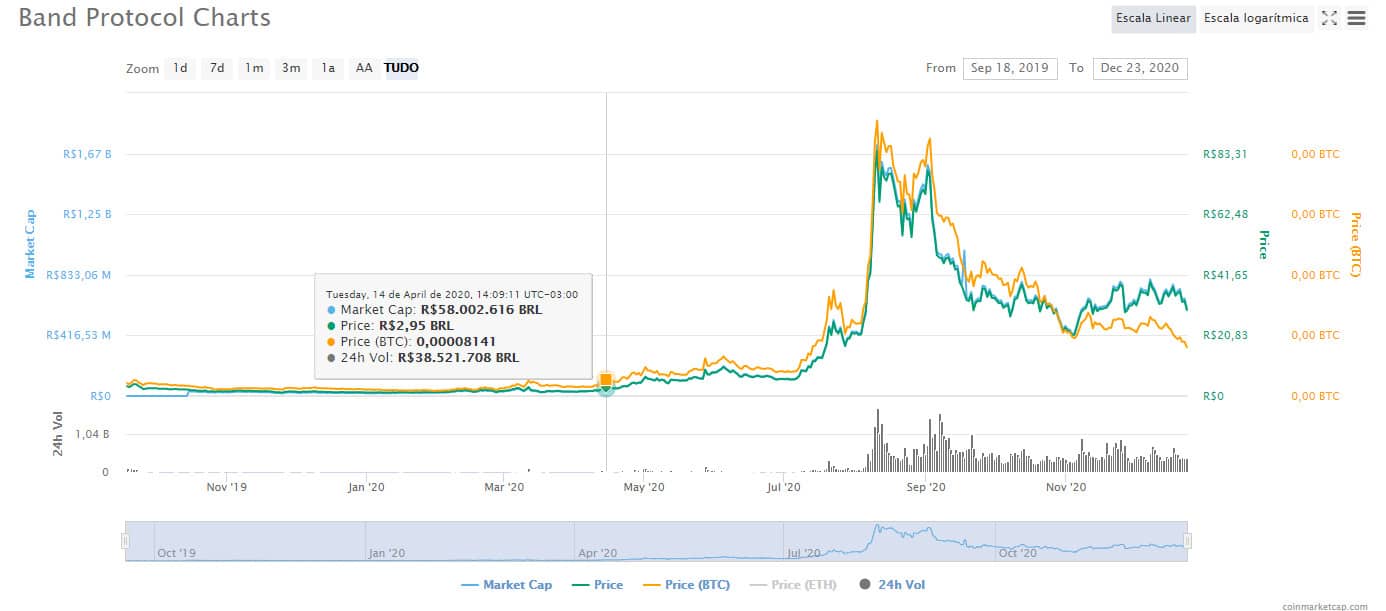Click tooltip value 0,00008141

point(456,342)
